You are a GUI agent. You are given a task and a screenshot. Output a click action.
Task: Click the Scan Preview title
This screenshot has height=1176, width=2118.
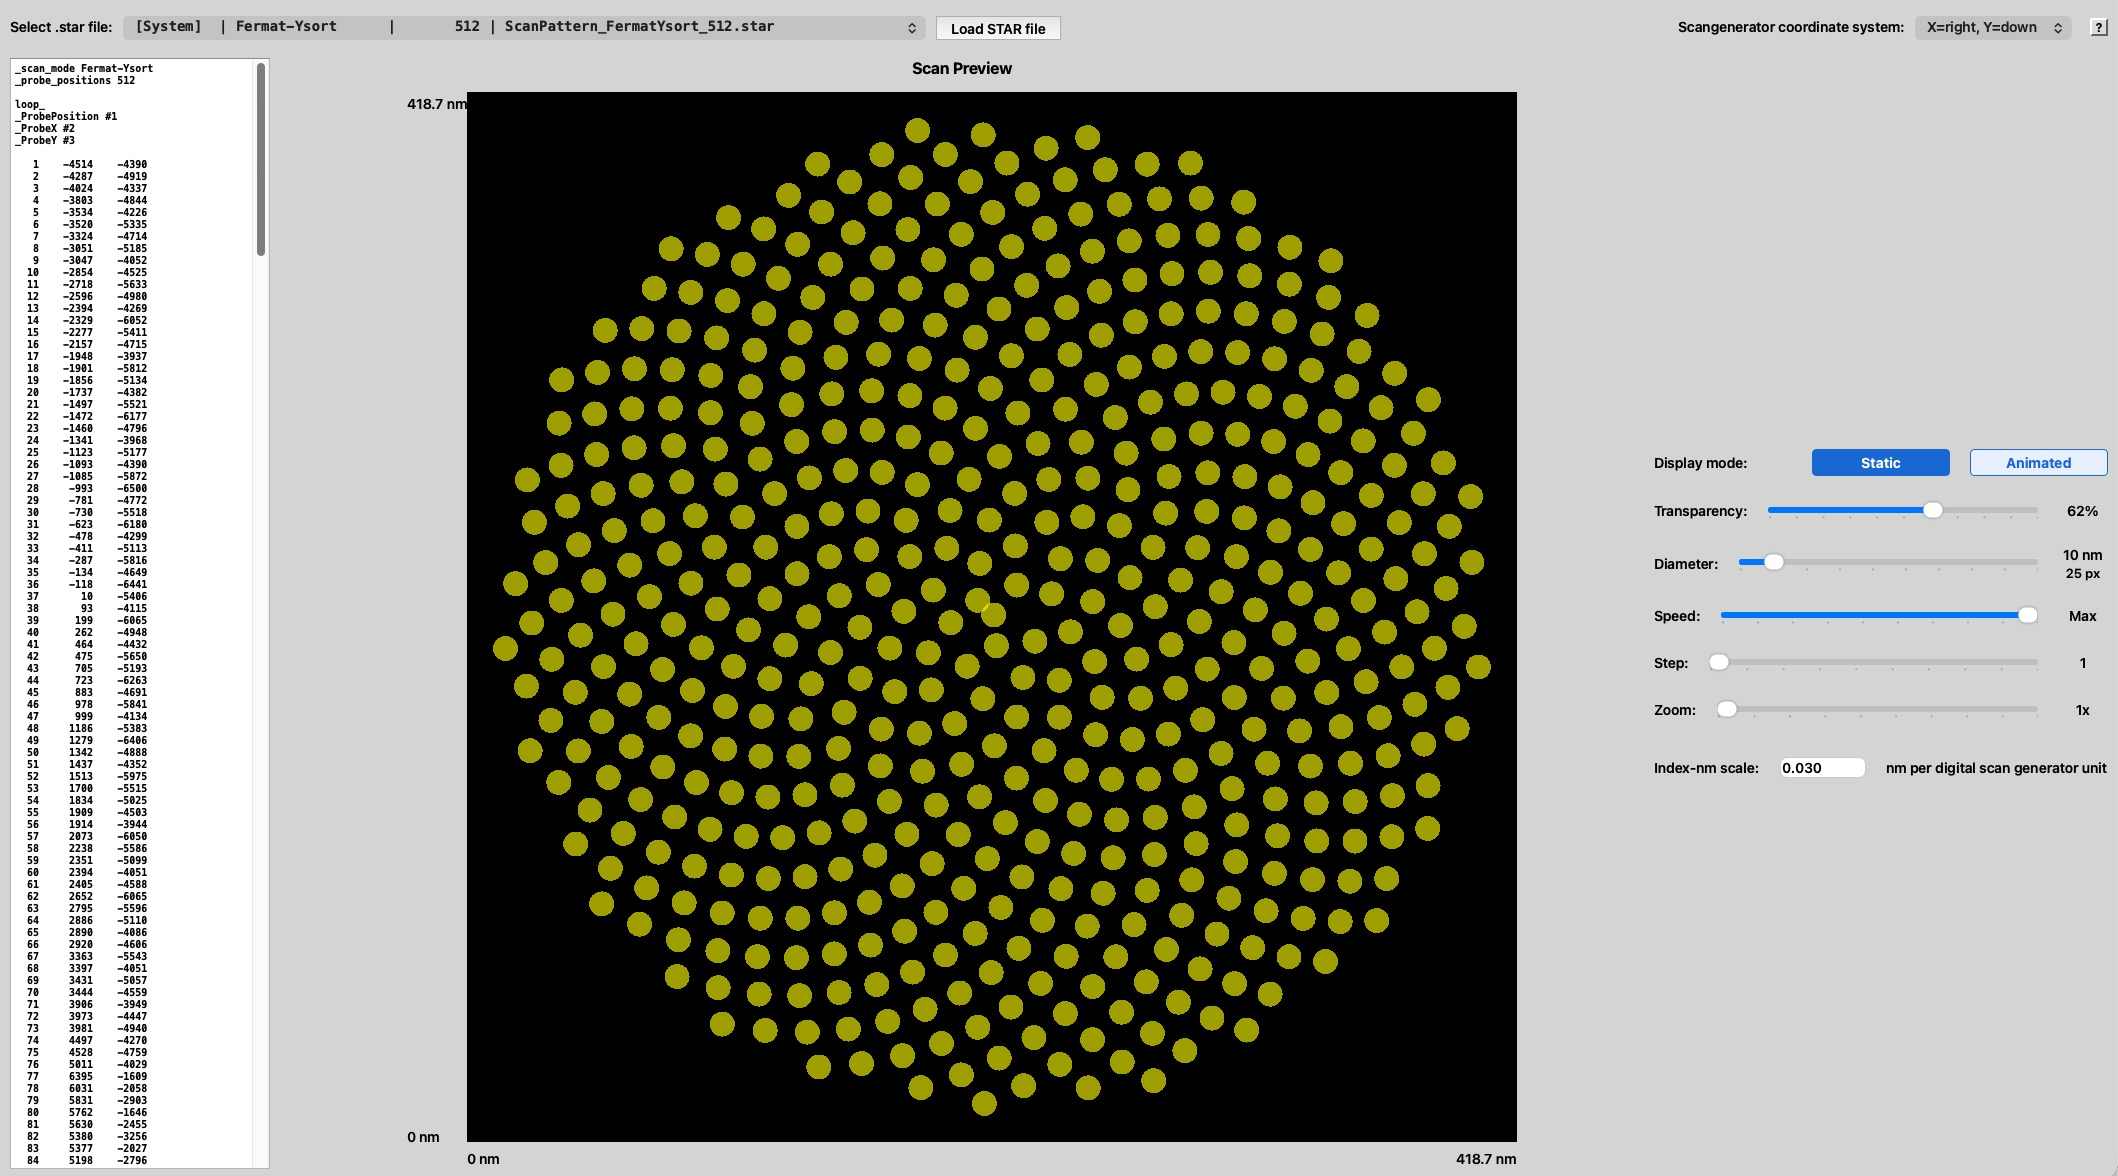tap(961, 68)
